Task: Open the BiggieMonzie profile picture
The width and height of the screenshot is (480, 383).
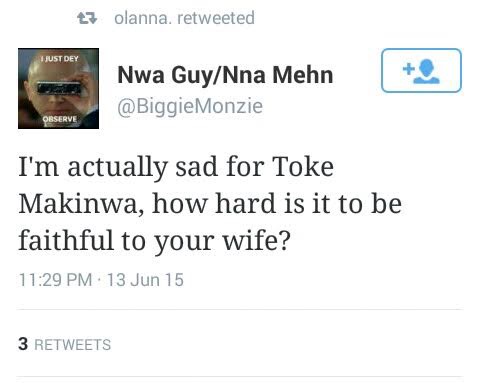Action: 58,88
